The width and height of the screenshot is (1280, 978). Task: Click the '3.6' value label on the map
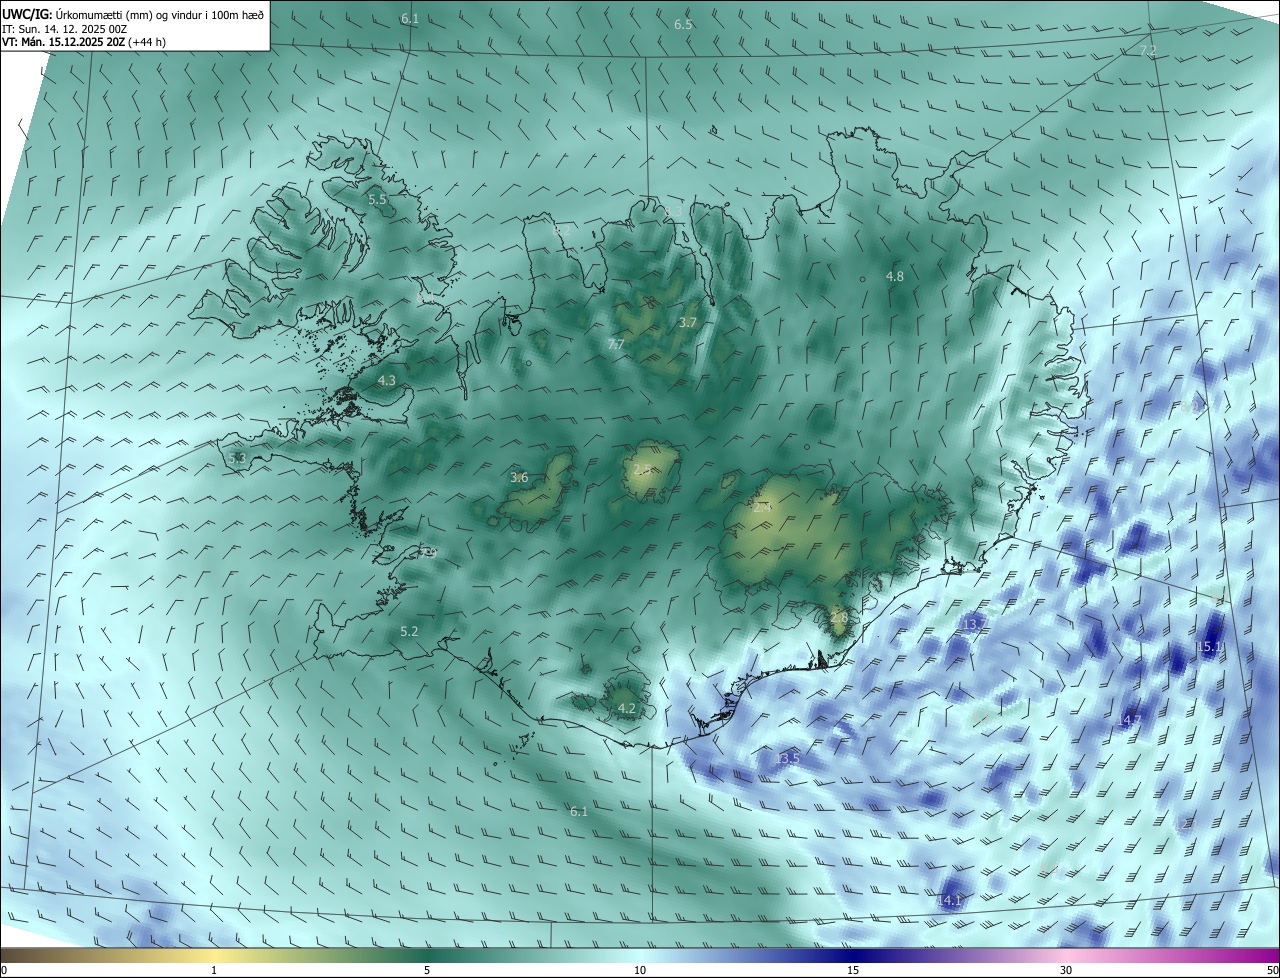pyautogui.click(x=519, y=477)
